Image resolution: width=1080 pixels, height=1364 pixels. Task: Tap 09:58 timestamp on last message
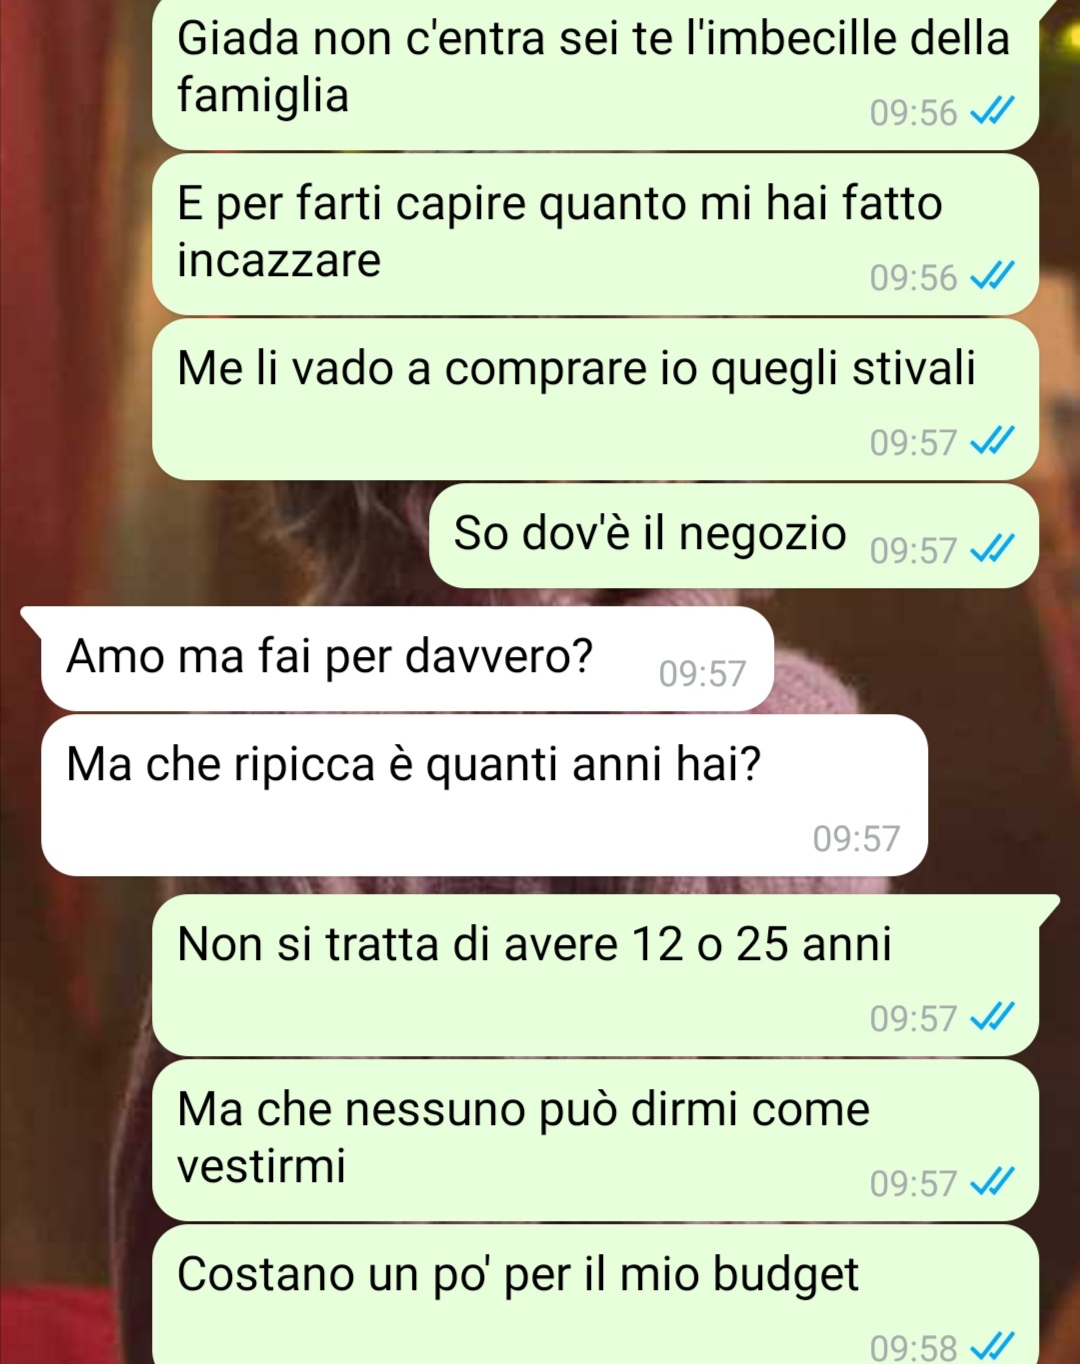point(913,1347)
